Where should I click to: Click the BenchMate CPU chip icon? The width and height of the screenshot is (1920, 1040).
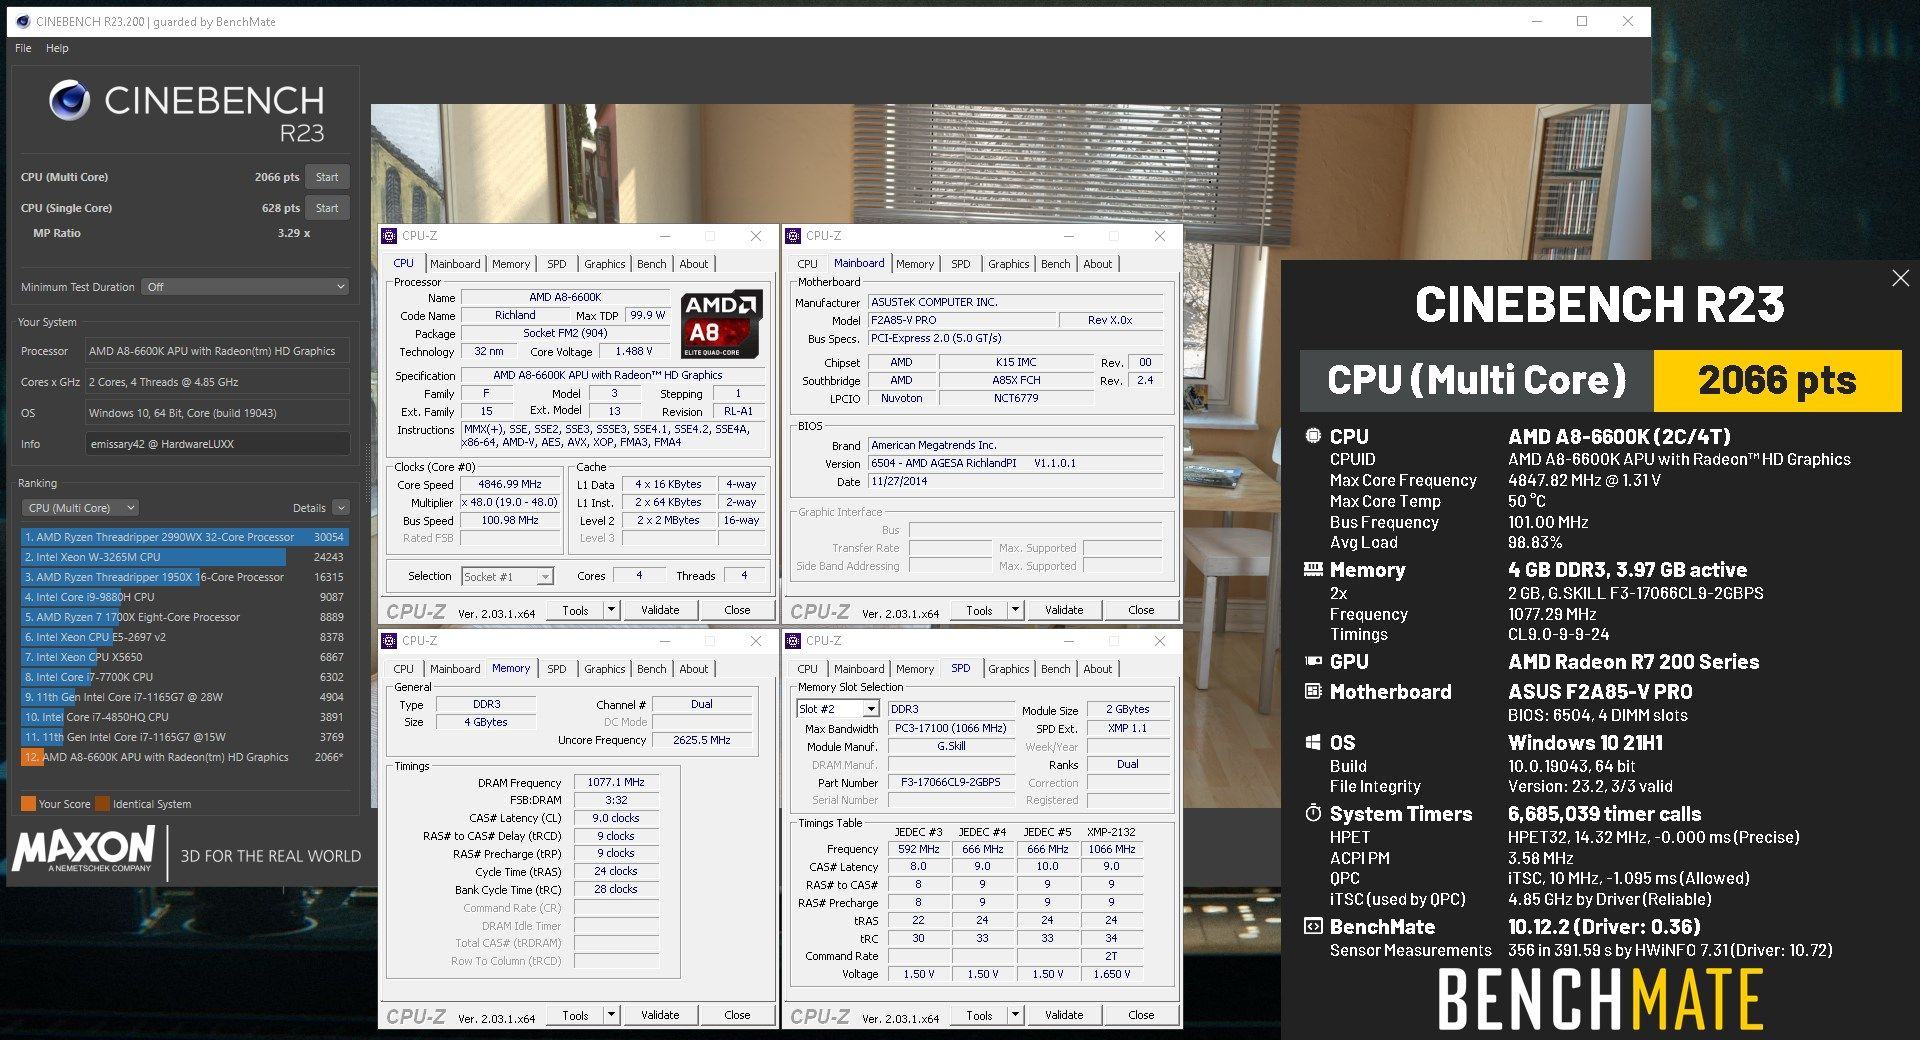(x=1313, y=436)
